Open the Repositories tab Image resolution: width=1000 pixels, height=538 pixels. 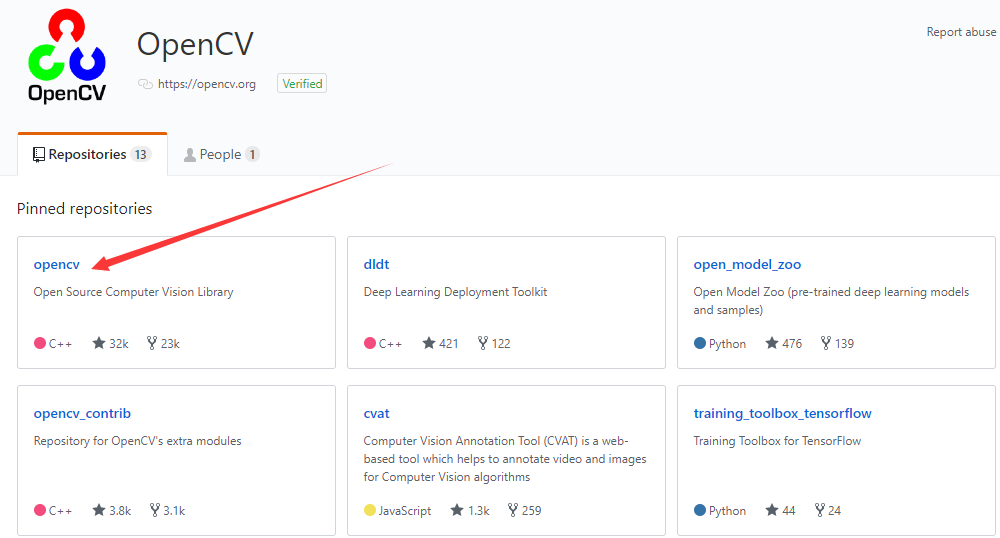coord(91,154)
